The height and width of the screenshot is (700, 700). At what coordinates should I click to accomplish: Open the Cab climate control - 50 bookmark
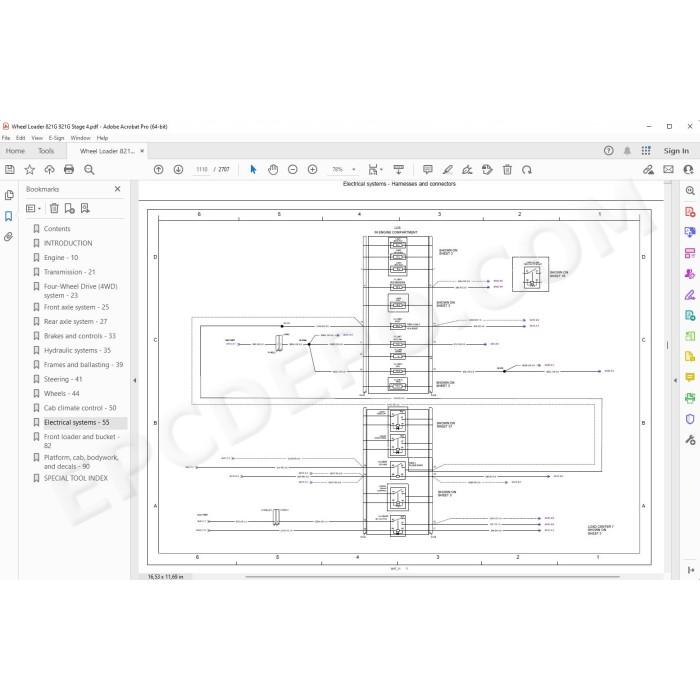[x=80, y=408]
